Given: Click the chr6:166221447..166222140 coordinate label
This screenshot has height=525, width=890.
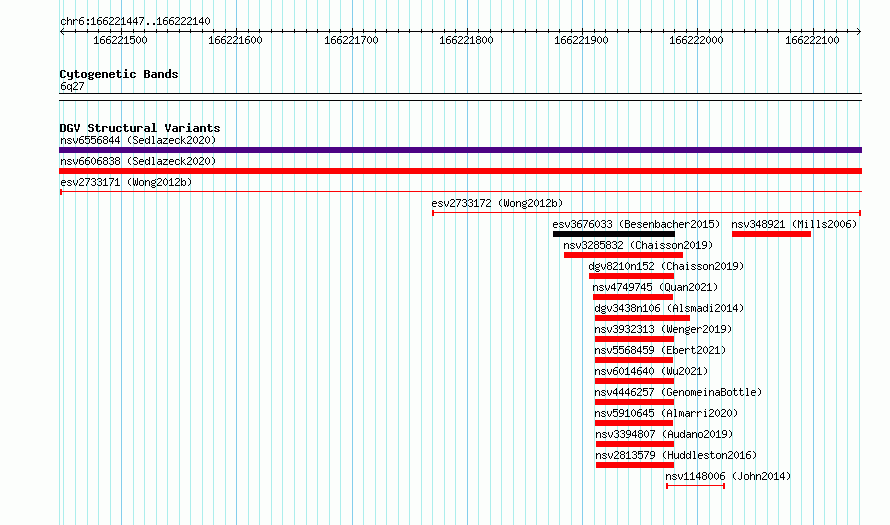Looking at the screenshot, I should (x=135, y=21).
